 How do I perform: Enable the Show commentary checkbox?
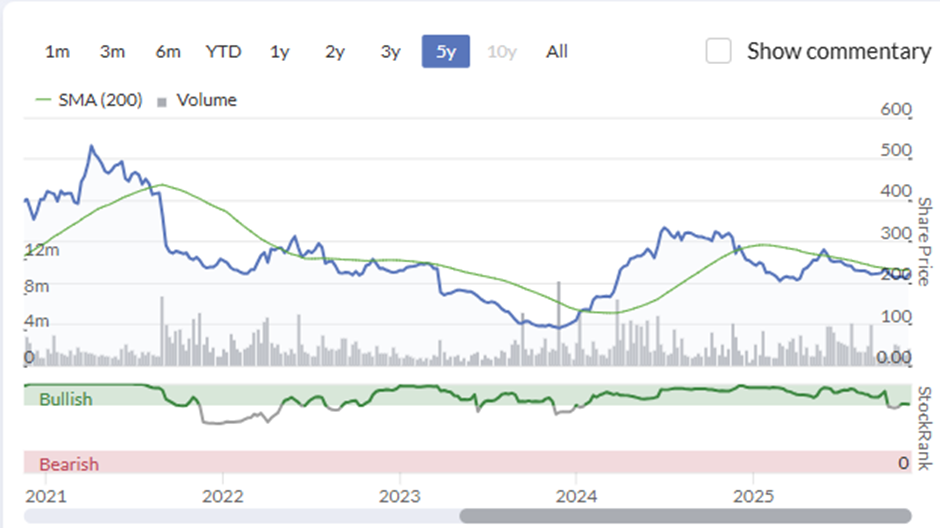click(718, 51)
